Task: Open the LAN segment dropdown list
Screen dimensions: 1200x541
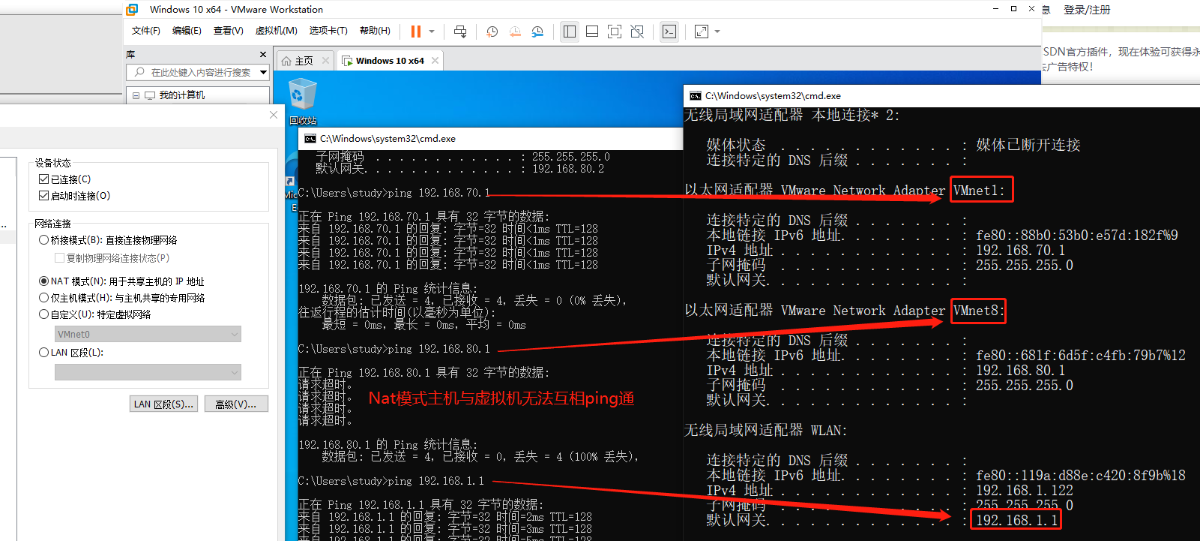Action: point(148,372)
